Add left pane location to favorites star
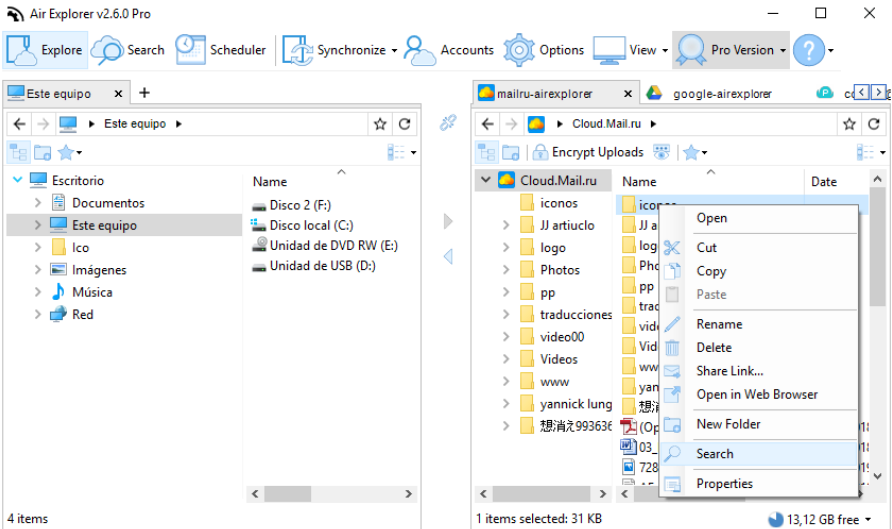The height and width of the screenshot is (529, 892). point(380,124)
